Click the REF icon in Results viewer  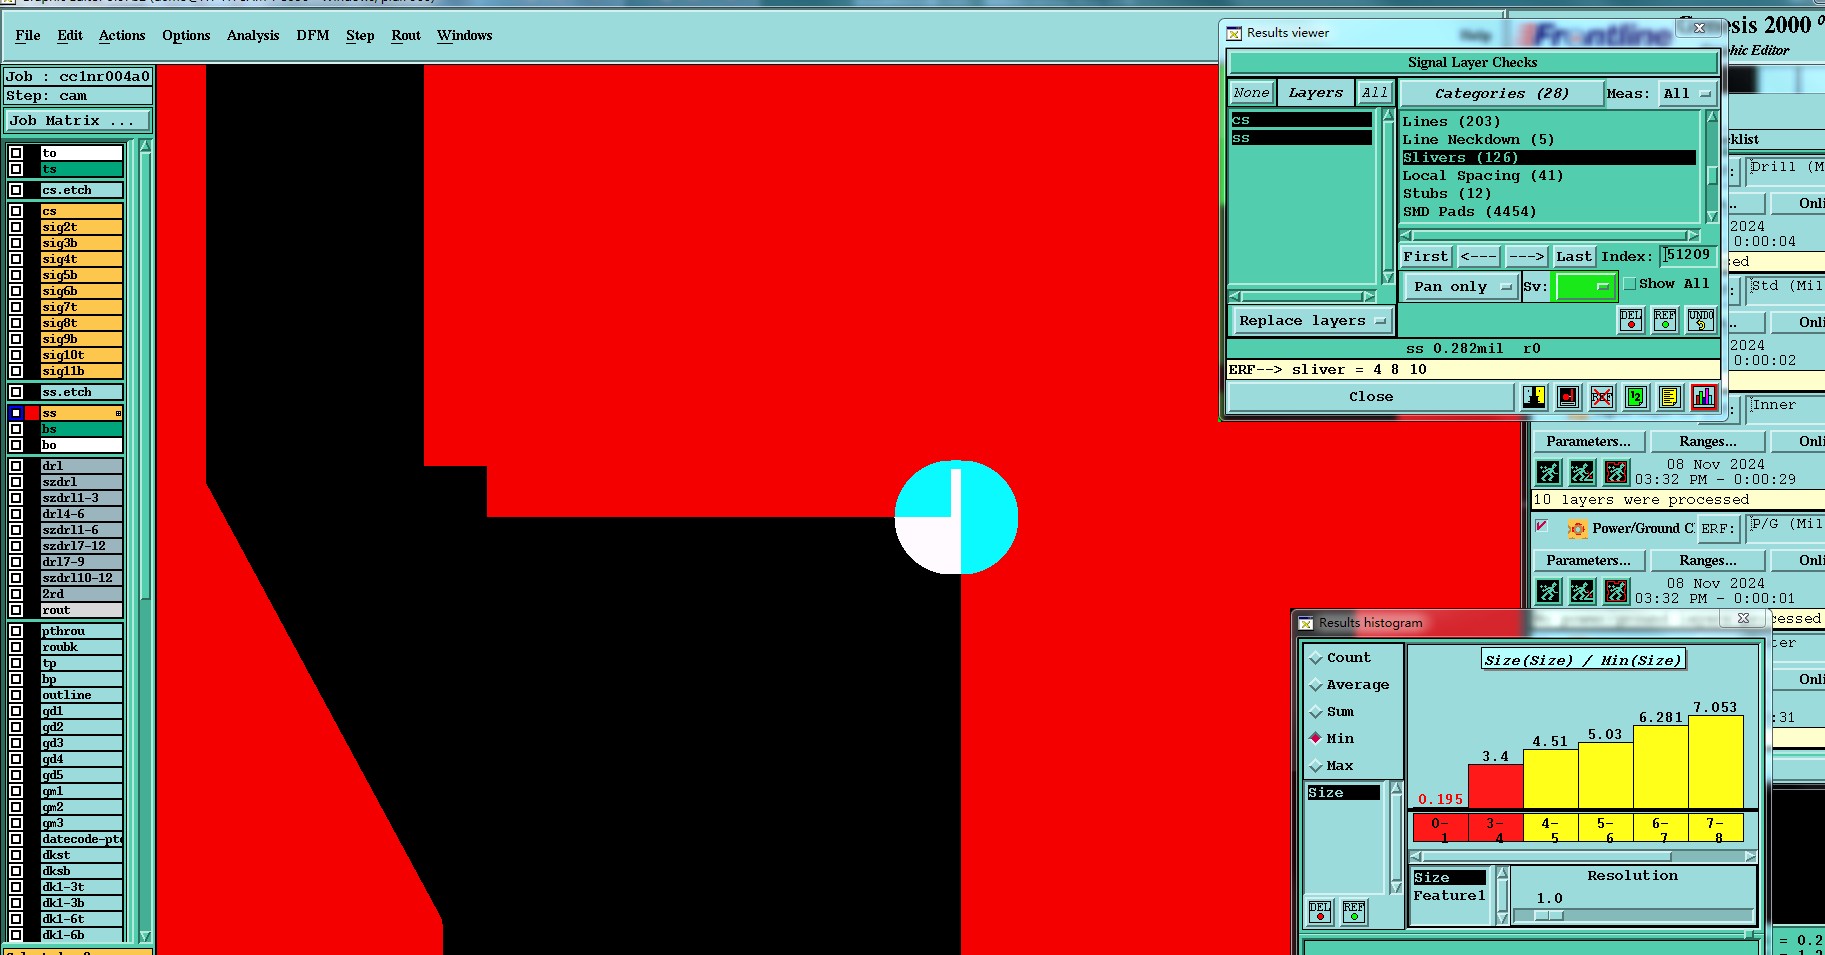pyautogui.click(x=1665, y=320)
